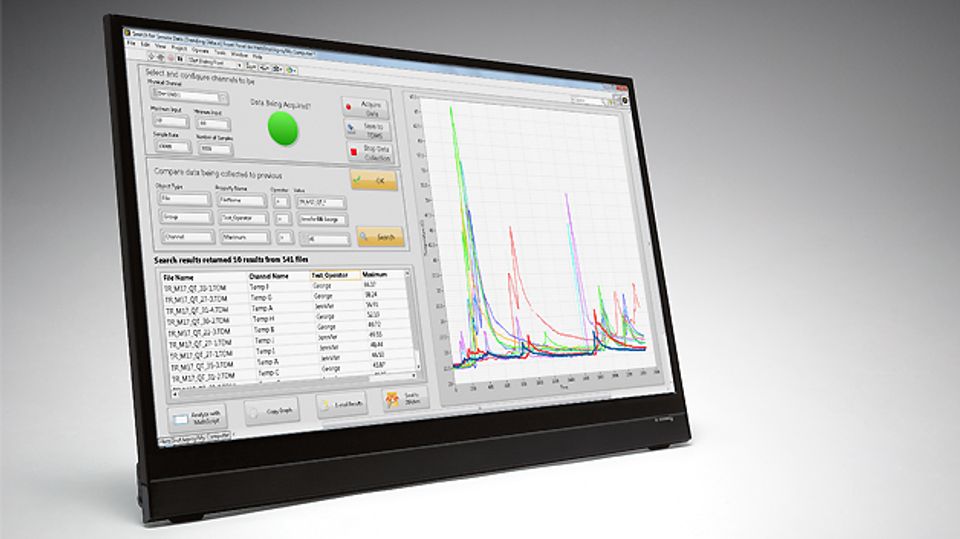Click the red Abort Execution toolbar icon
The image size is (960, 539).
tap(170, 58)
